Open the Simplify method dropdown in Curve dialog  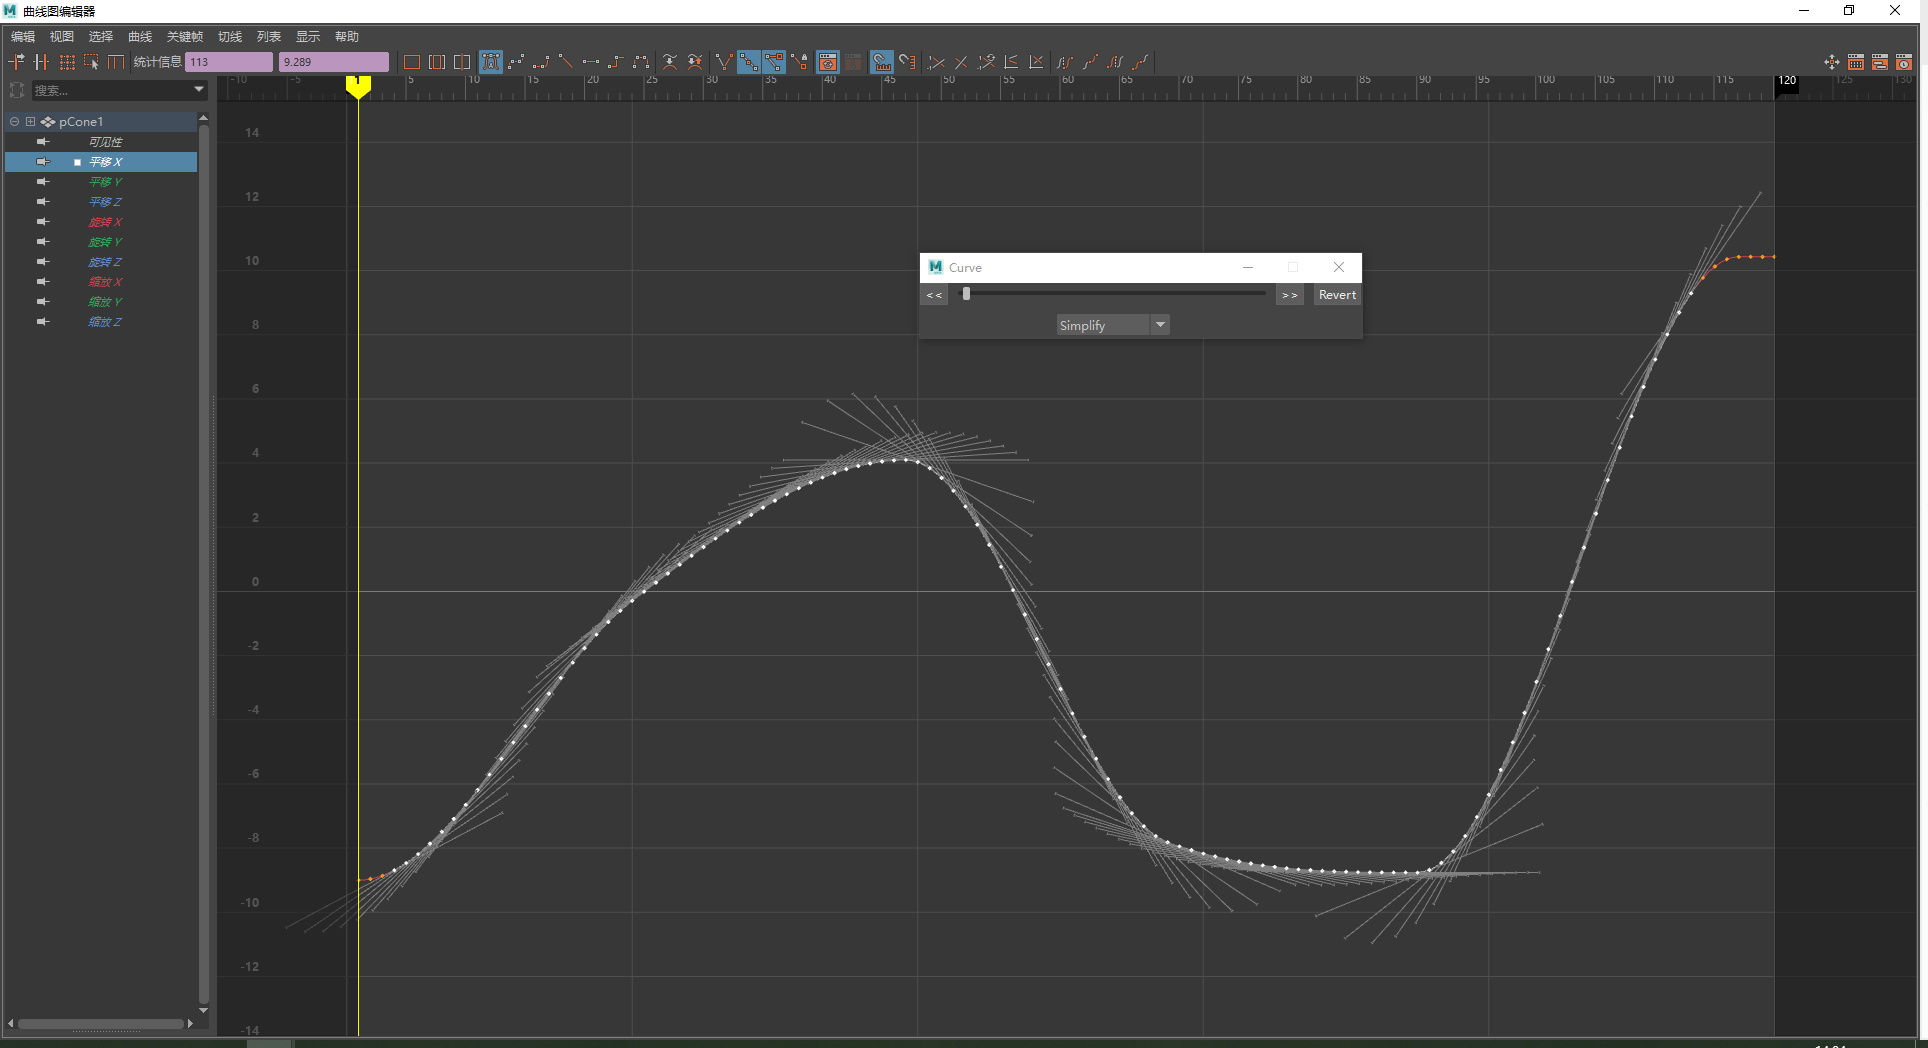pyautogui.click(x=1159, y=325)
